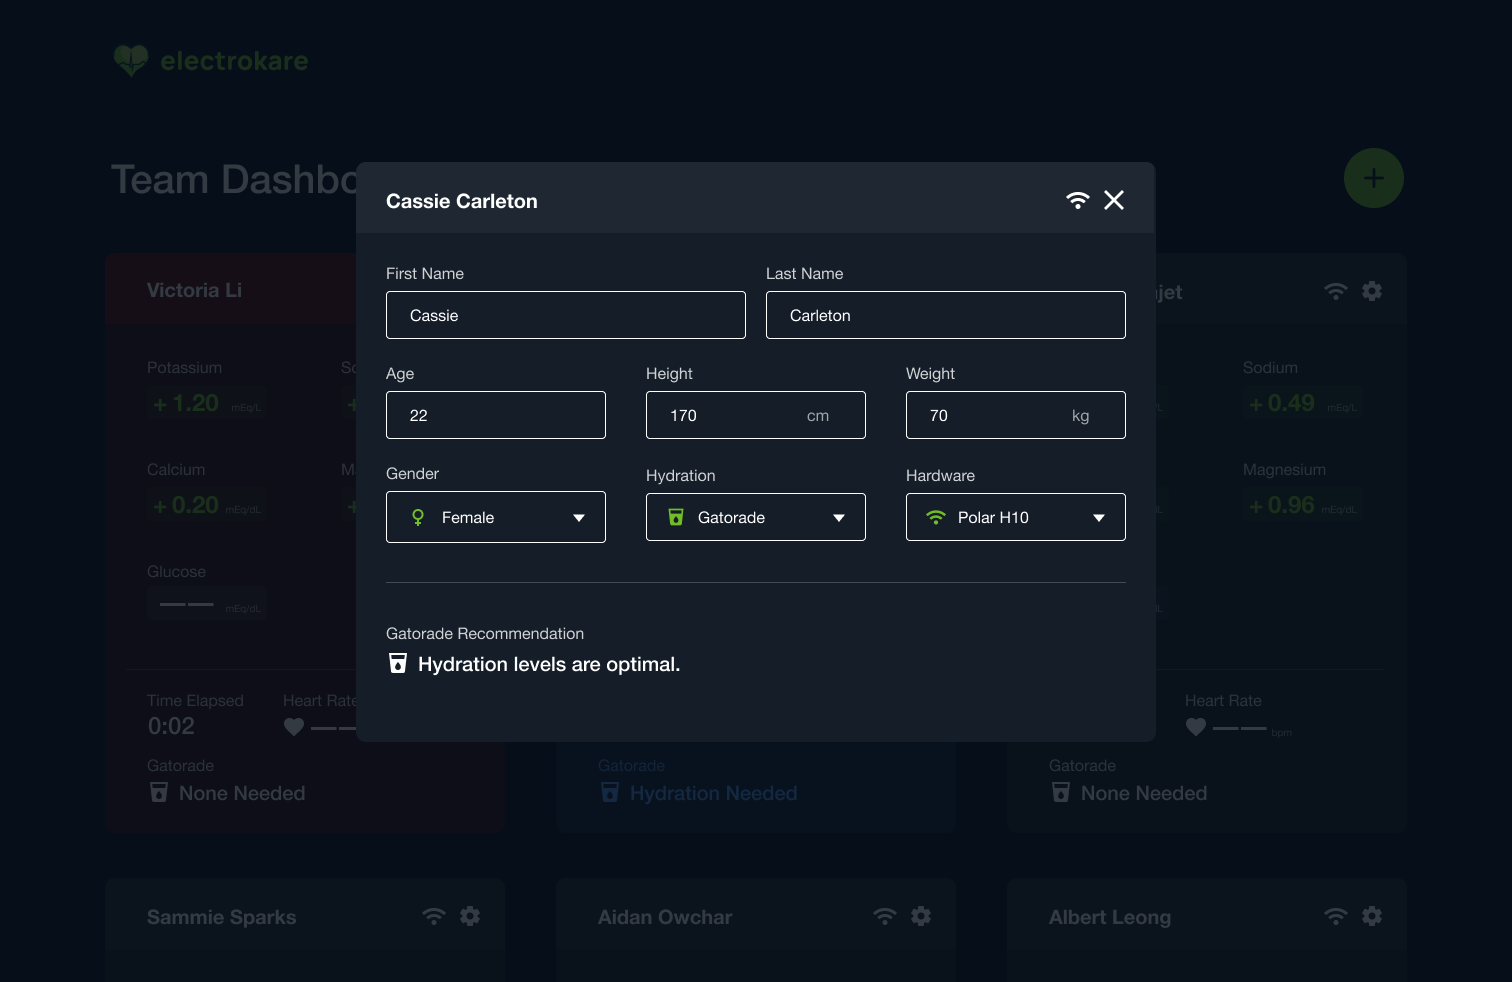Click the Sodium +0.49 value
The height and width of the screenshot is (982, 1512).
tap(1282, 403)
